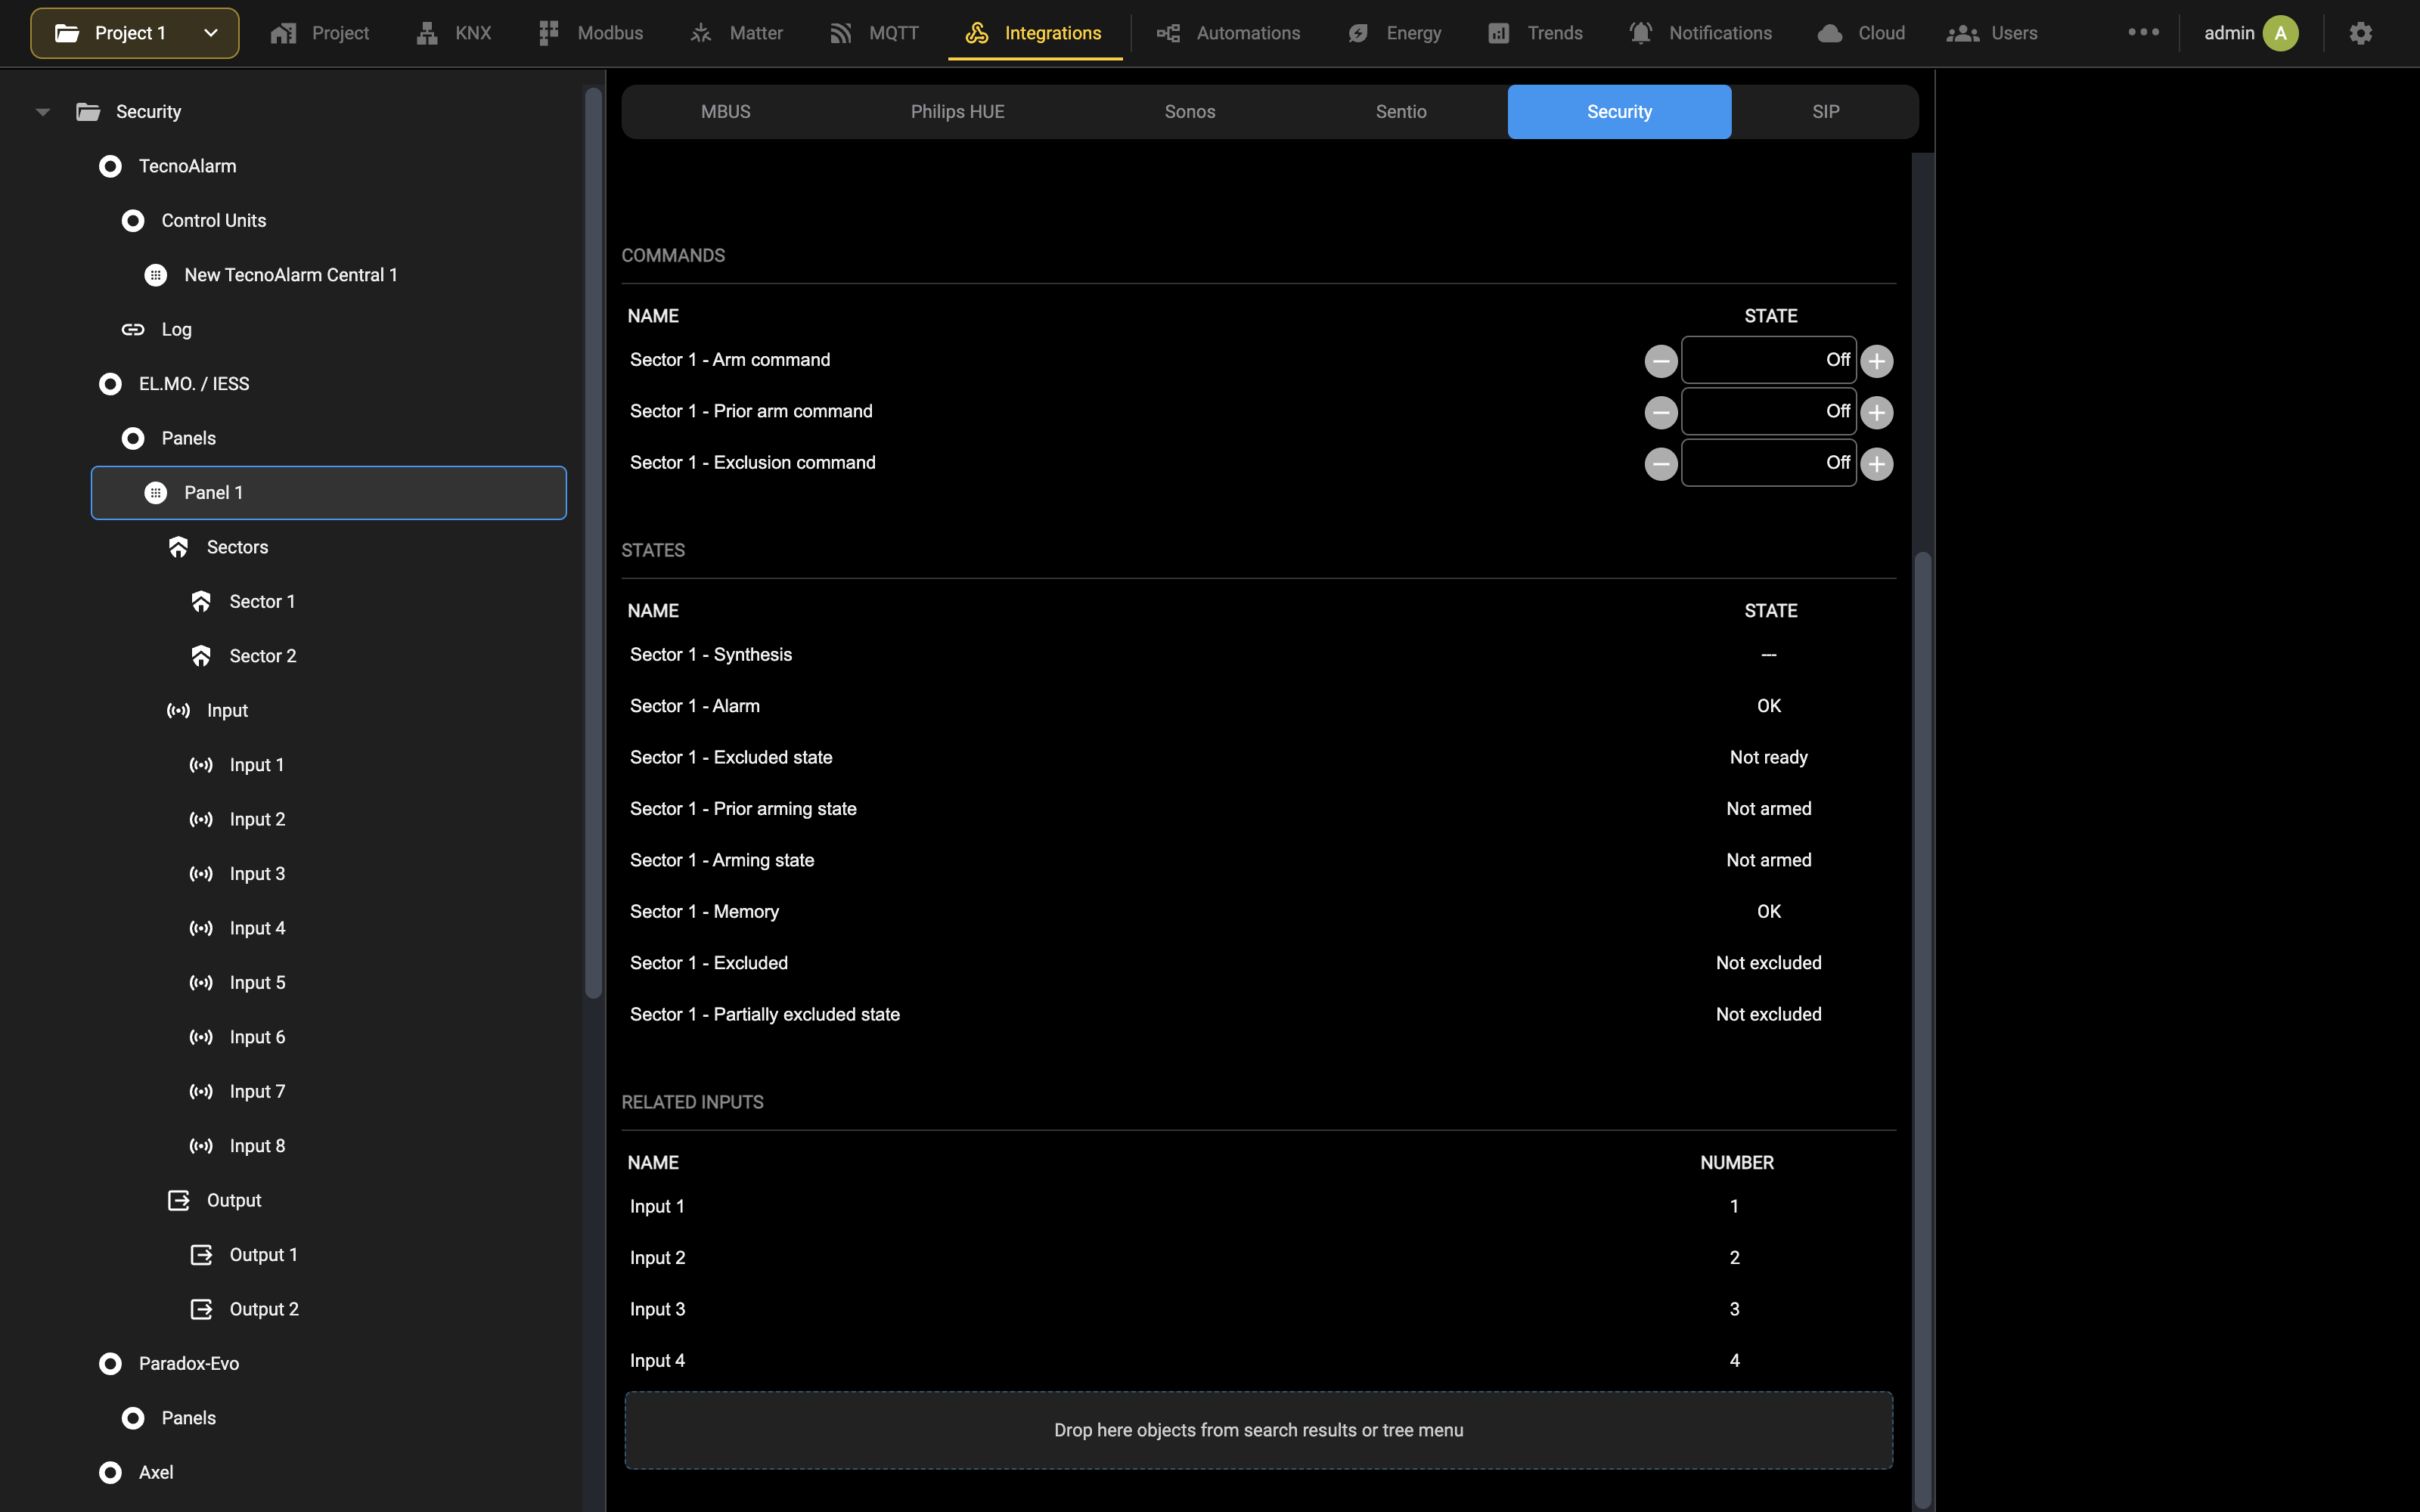Click the Sector 1 Arm command Off field
Screen dimensions: 2420x1512
click(x=1768, y=360)
